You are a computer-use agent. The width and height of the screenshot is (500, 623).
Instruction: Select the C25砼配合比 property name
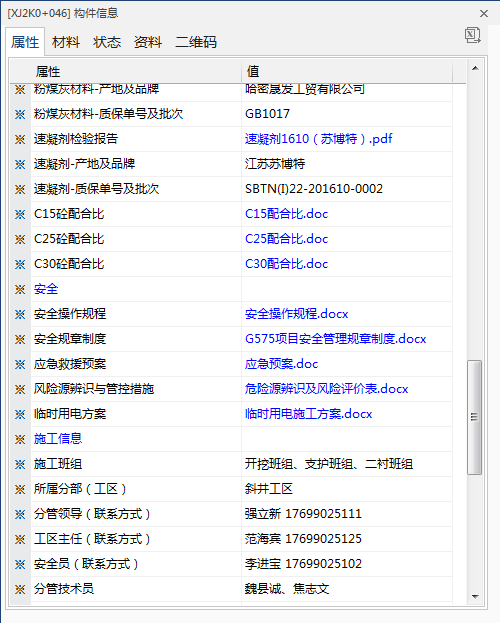[69, 239]
